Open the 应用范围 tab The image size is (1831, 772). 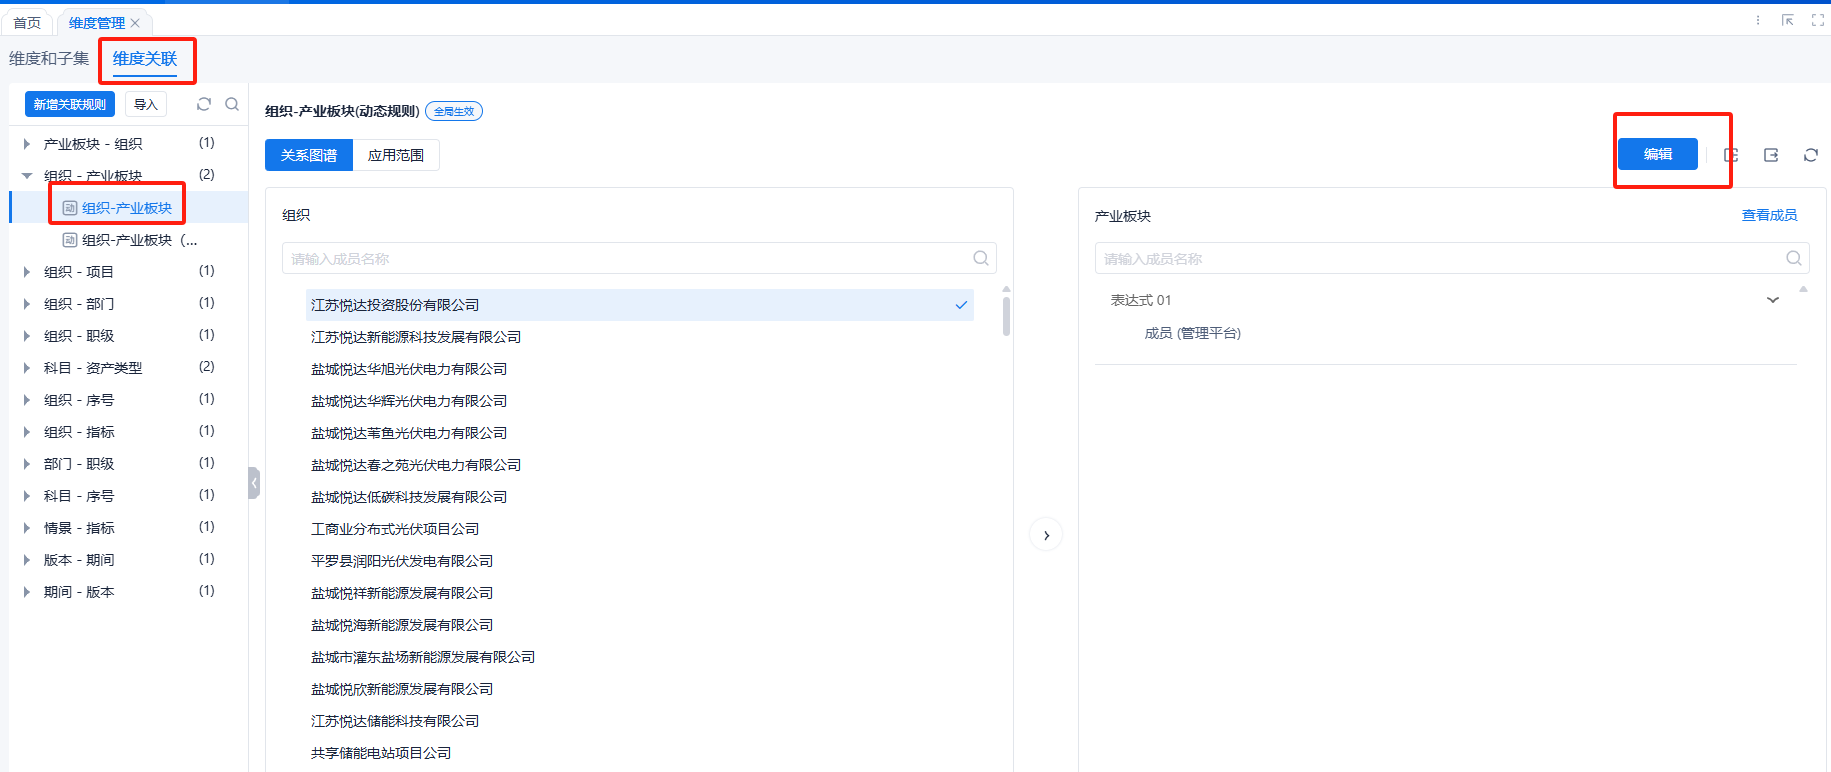396,155
